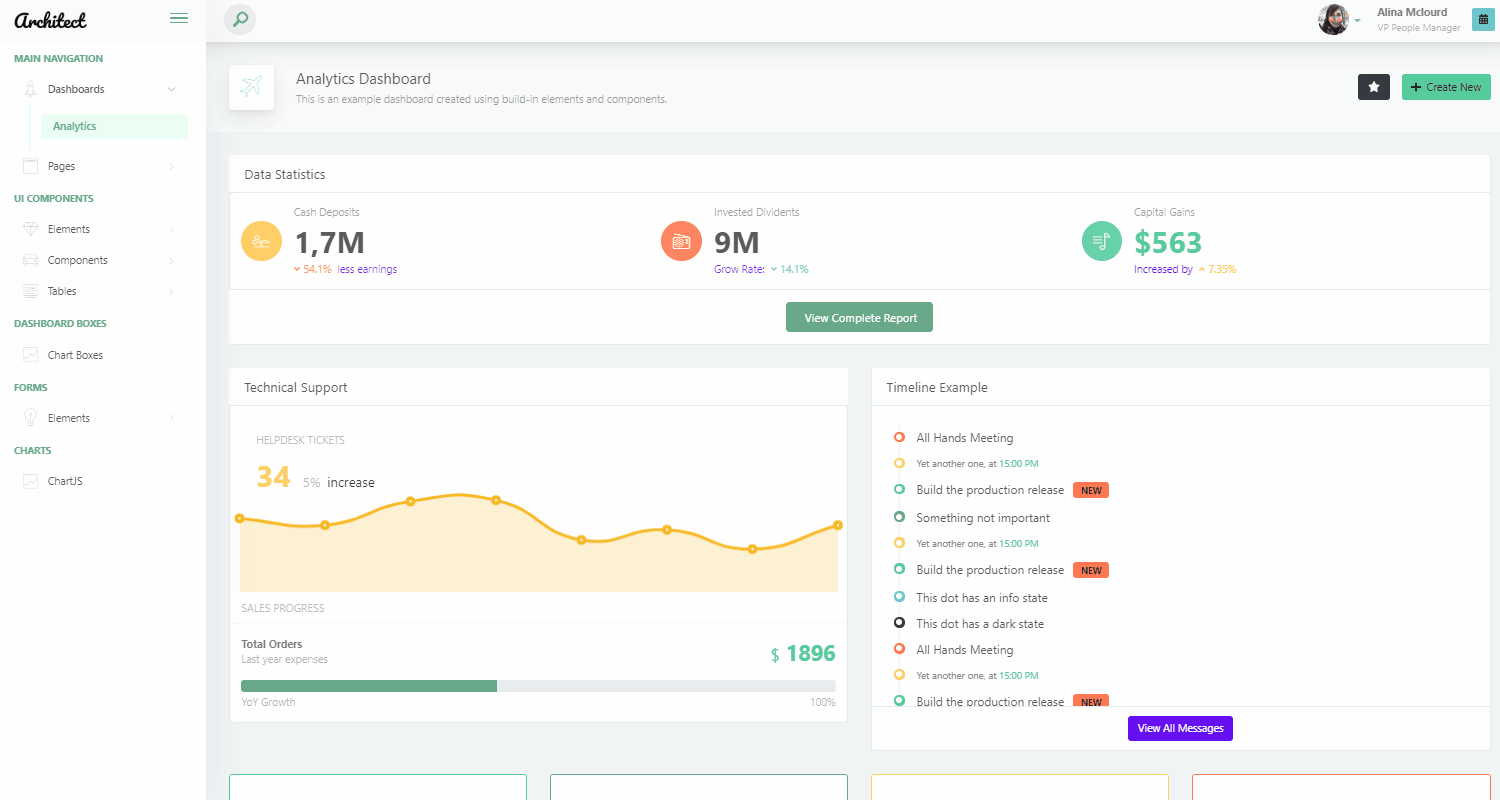Expand the Pages navigation item
The image size is (1500, 800).
point(62,165)
